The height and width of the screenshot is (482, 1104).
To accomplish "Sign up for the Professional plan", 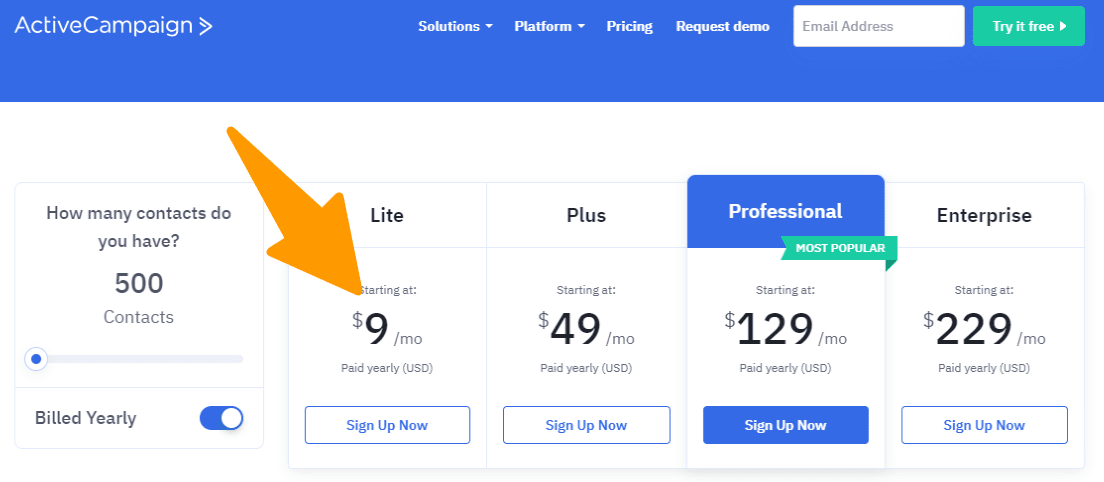I will (x=785, y=425).
